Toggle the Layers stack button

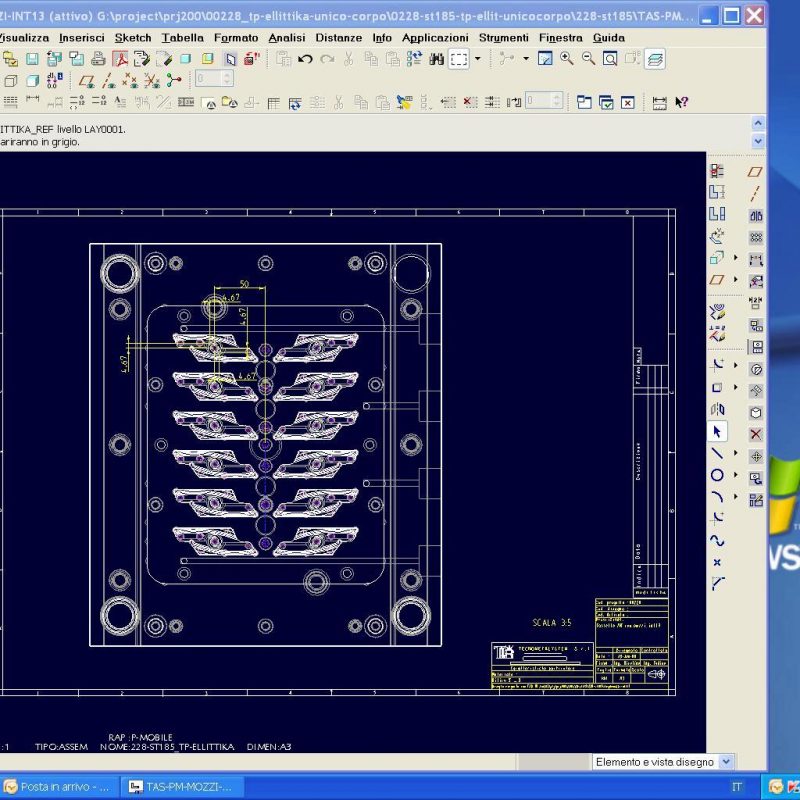[x=655, y=59]
